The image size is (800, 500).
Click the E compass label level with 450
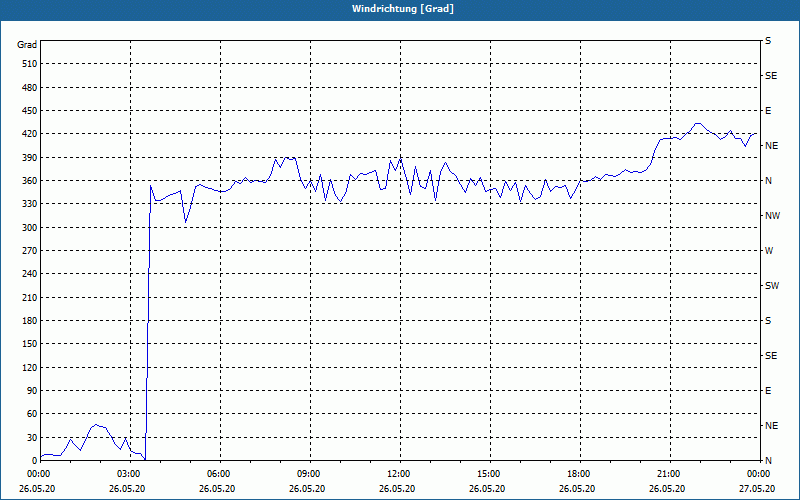point(768,111)
